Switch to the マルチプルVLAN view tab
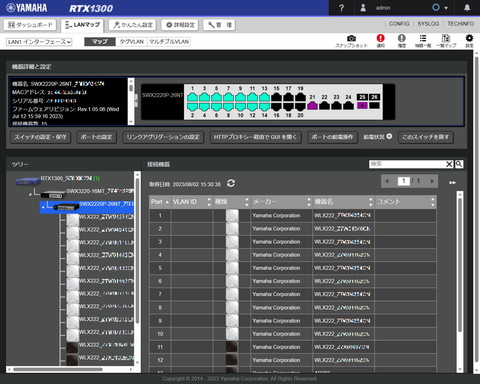Viewport: 480px width, 384px height. pos(169,42)
